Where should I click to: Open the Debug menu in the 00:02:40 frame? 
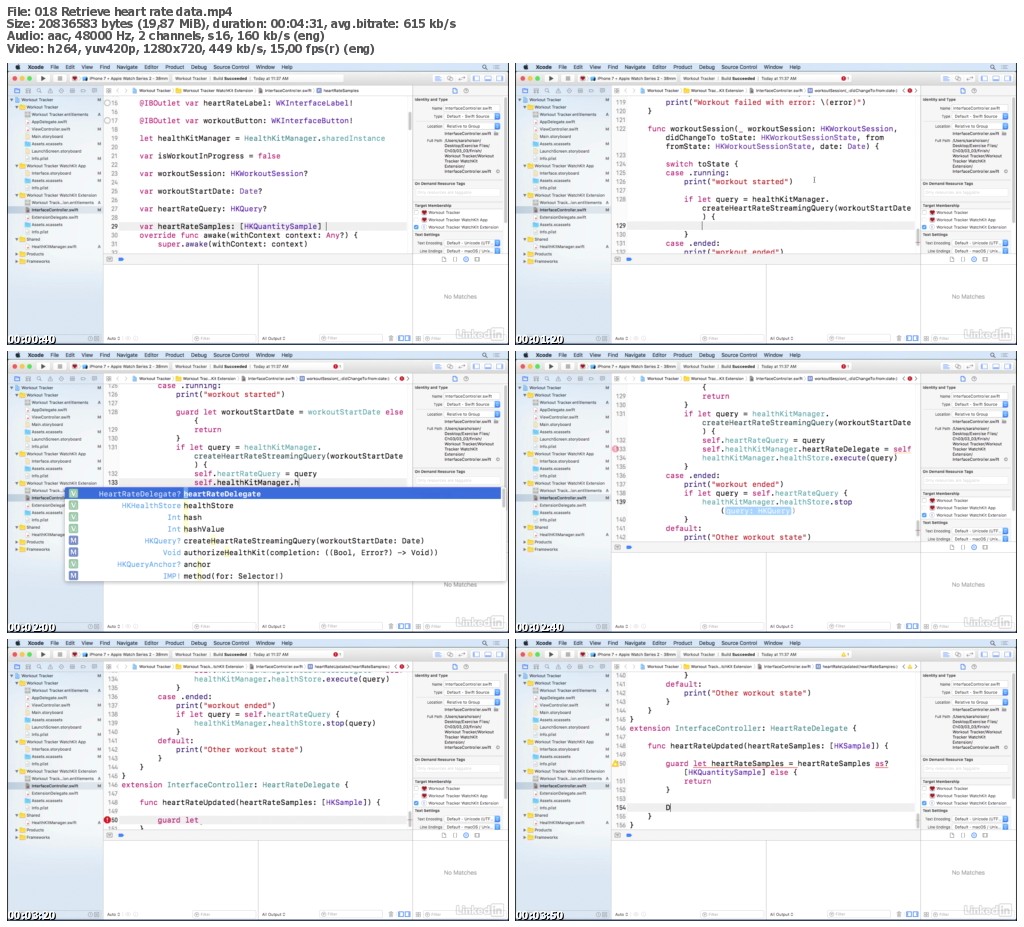707,355
